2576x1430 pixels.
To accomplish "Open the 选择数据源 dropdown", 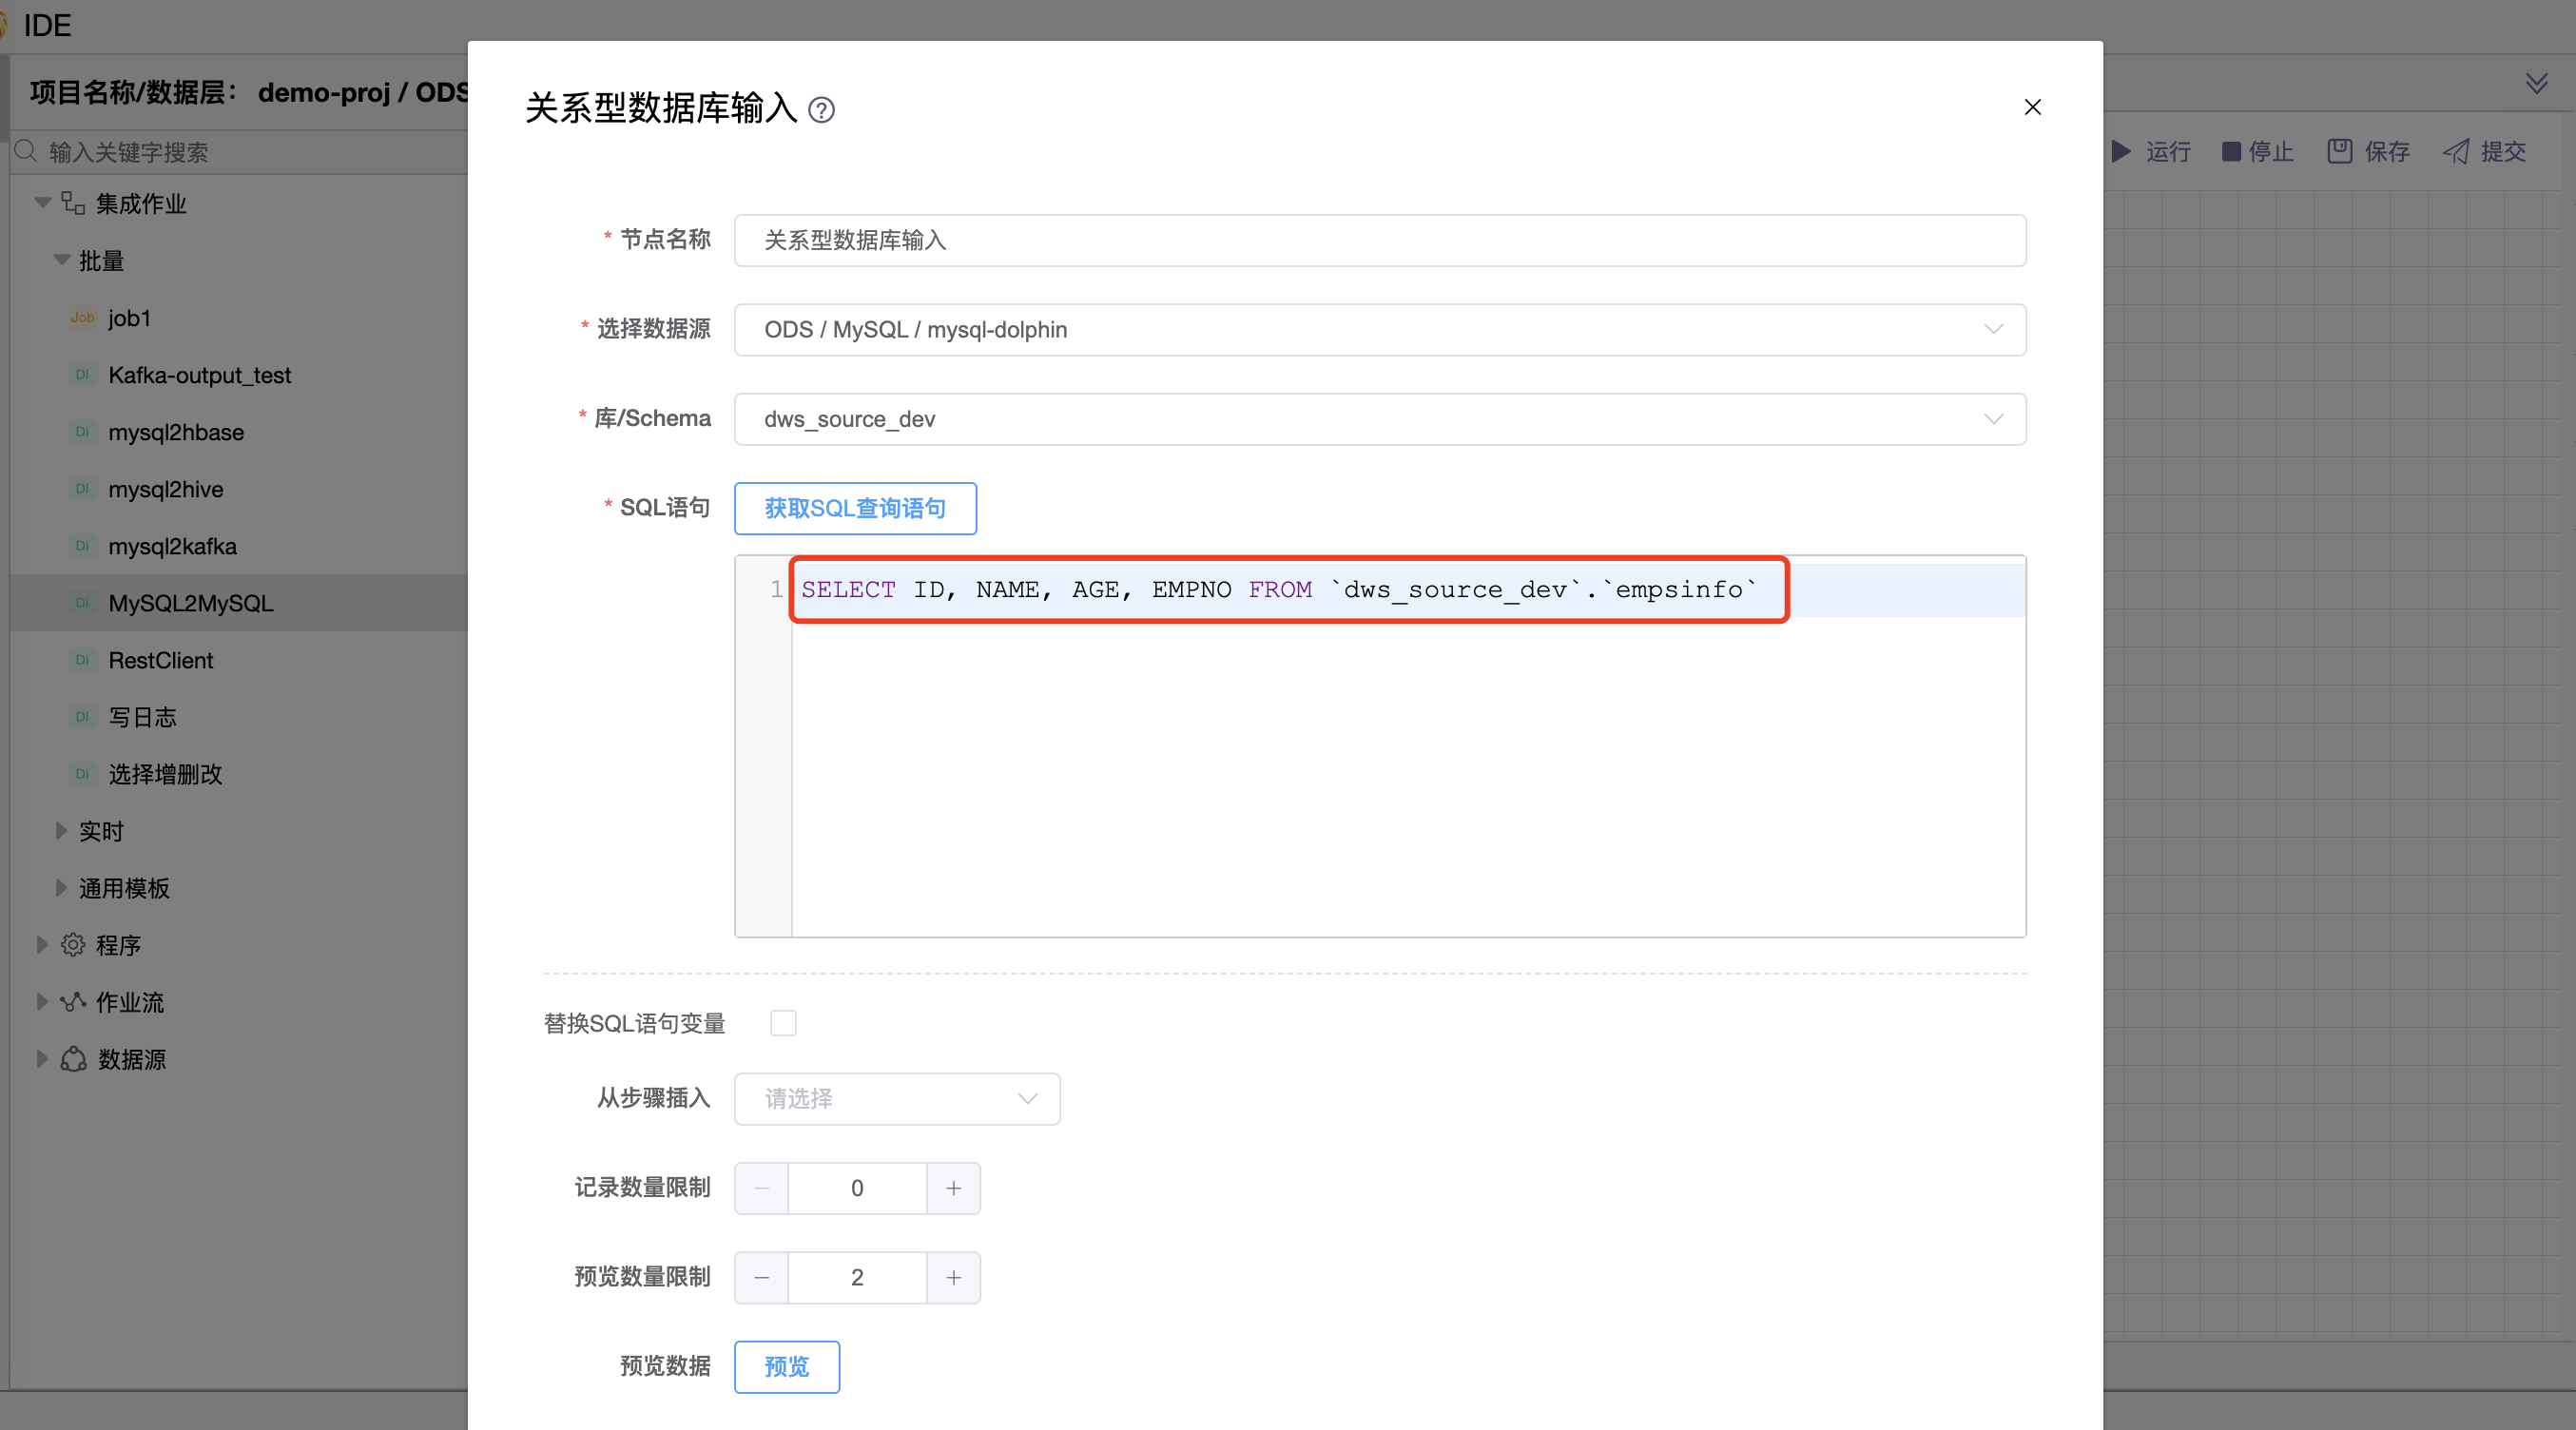I will [x=1994, y=329].
